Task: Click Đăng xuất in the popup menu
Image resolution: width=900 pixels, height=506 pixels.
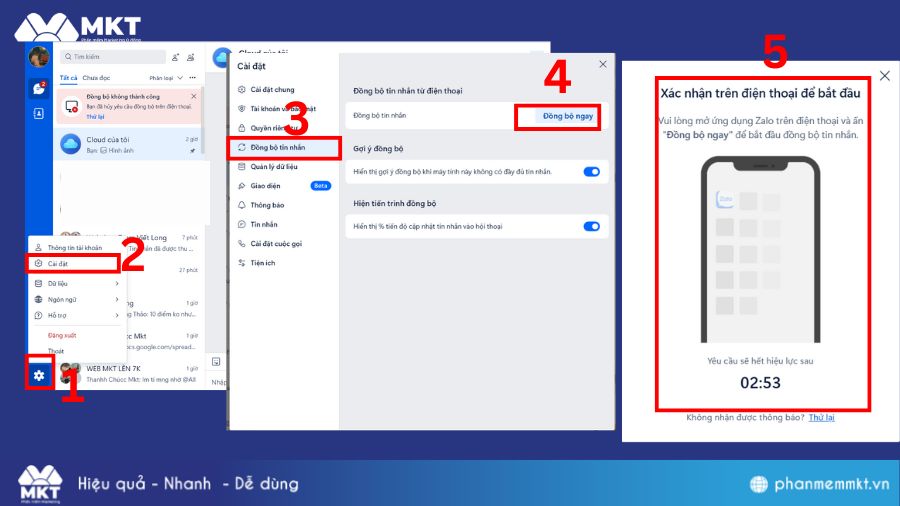Action: coord(62,335)
